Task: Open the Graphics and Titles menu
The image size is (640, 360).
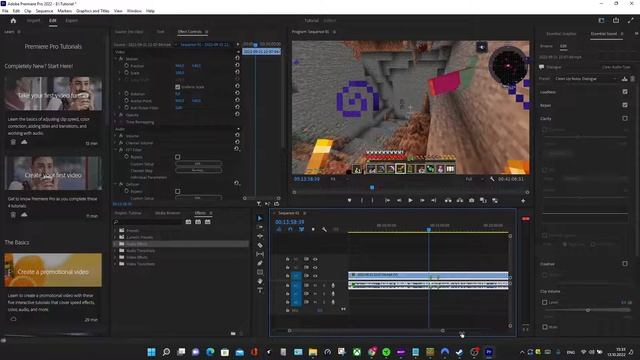Action: tap(93, 11)
